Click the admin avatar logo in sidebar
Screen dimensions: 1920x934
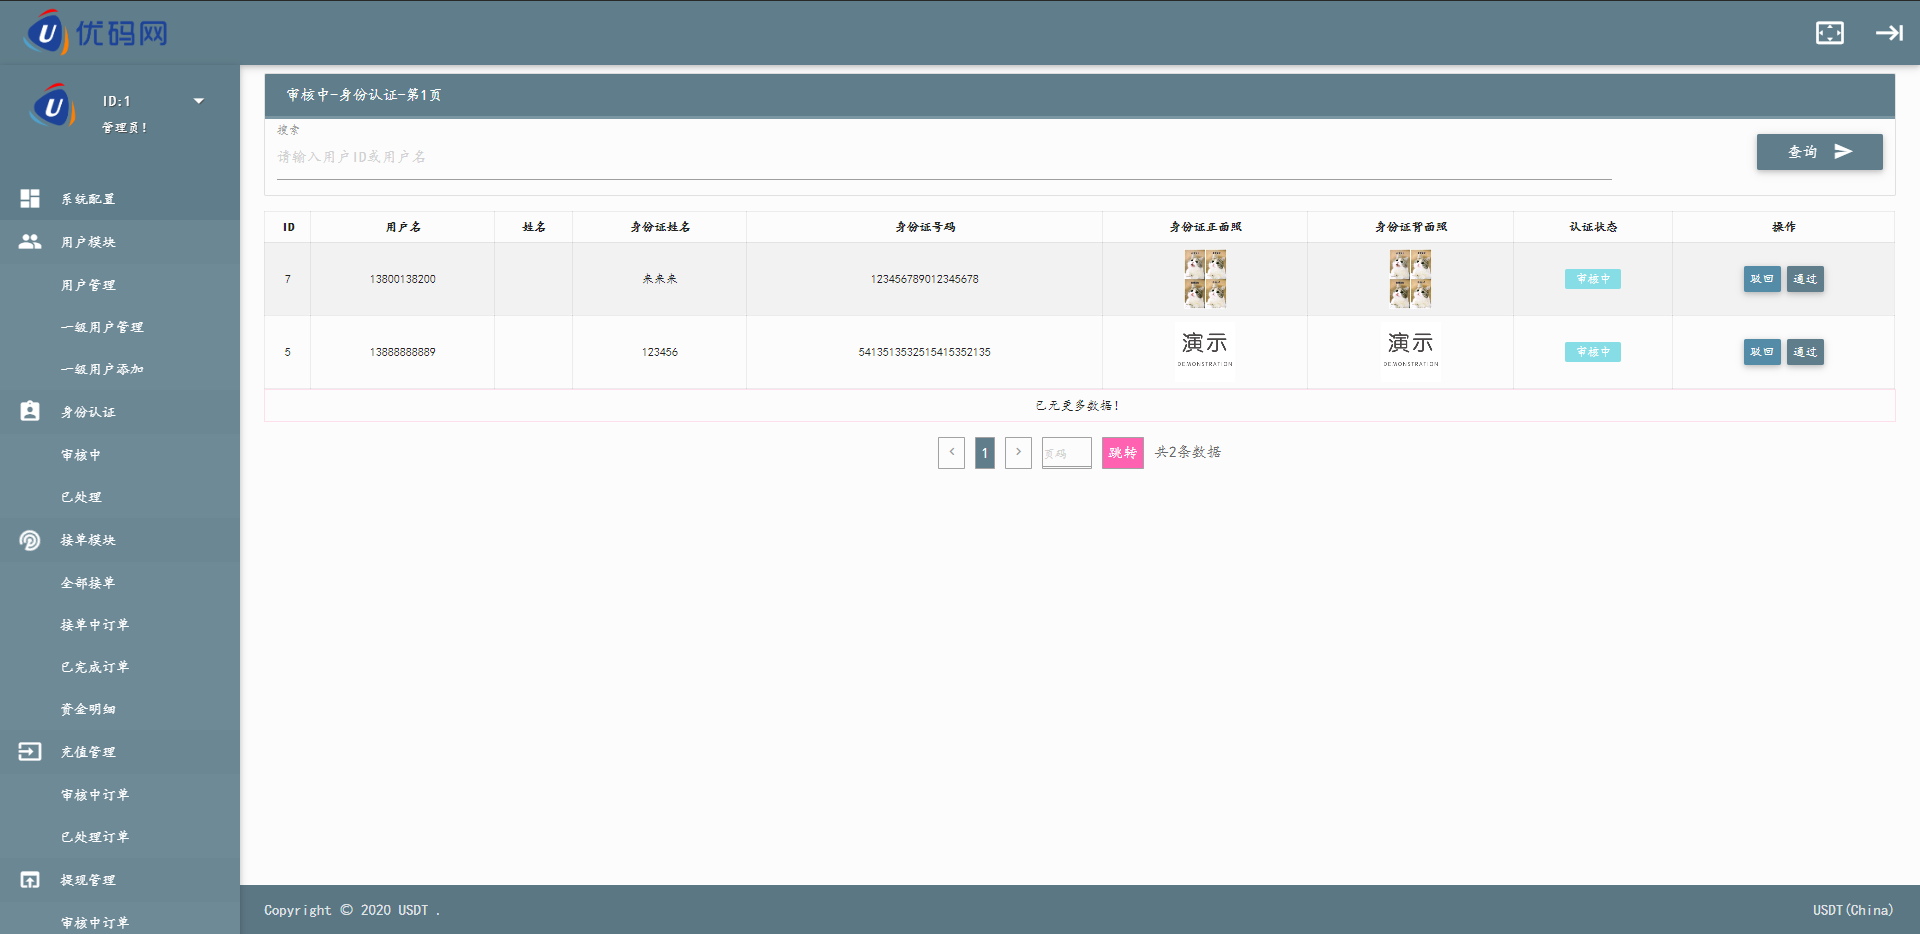click(53, 106)
